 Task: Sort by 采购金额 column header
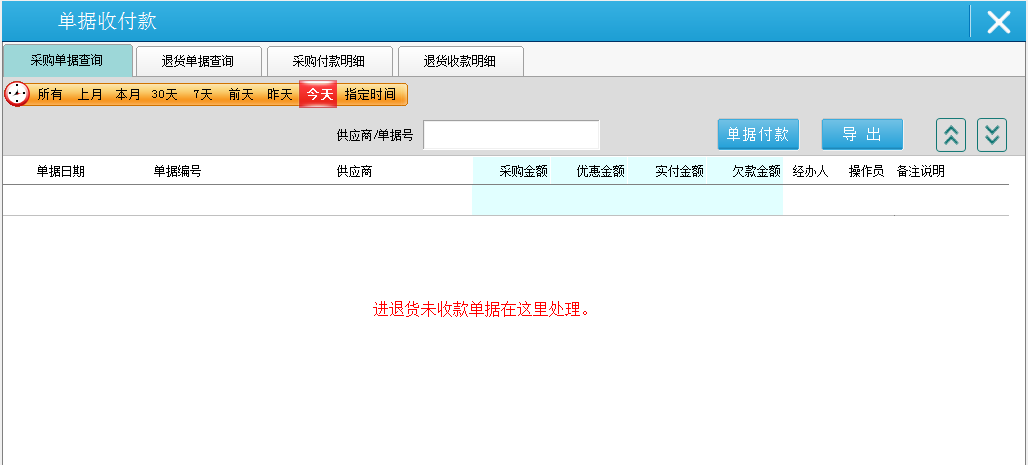(523, 171)
